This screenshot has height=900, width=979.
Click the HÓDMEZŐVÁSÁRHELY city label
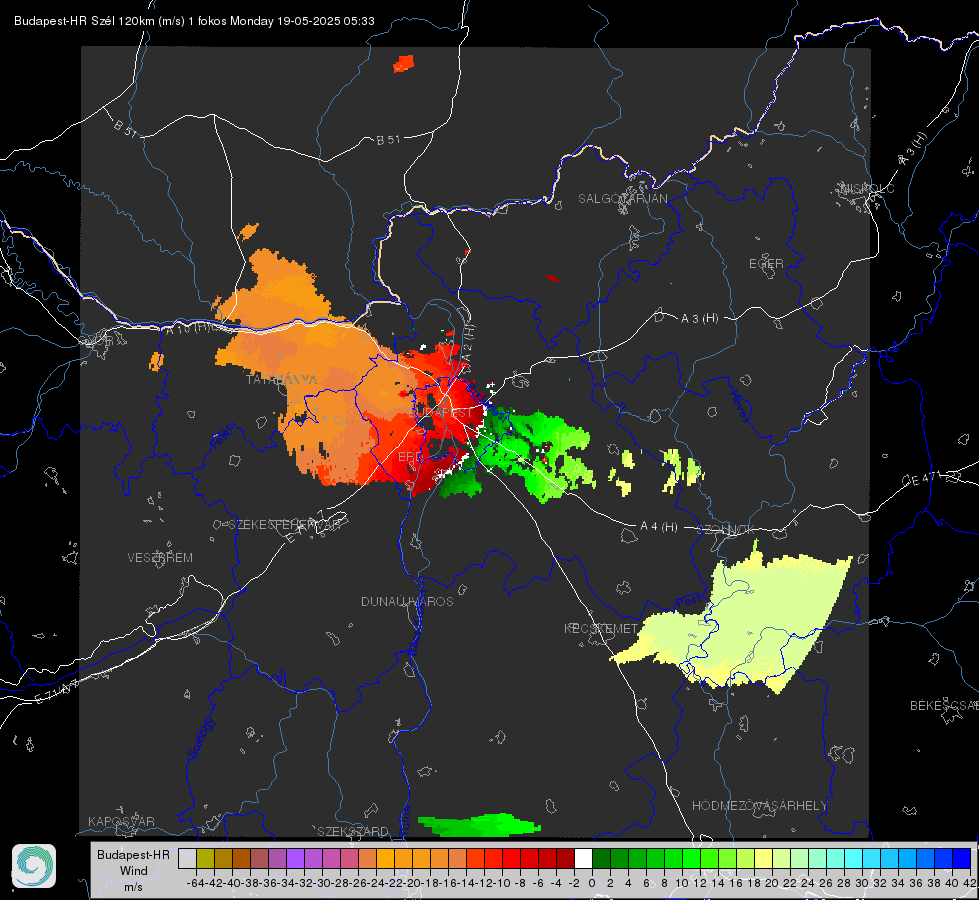pos(759,806)
